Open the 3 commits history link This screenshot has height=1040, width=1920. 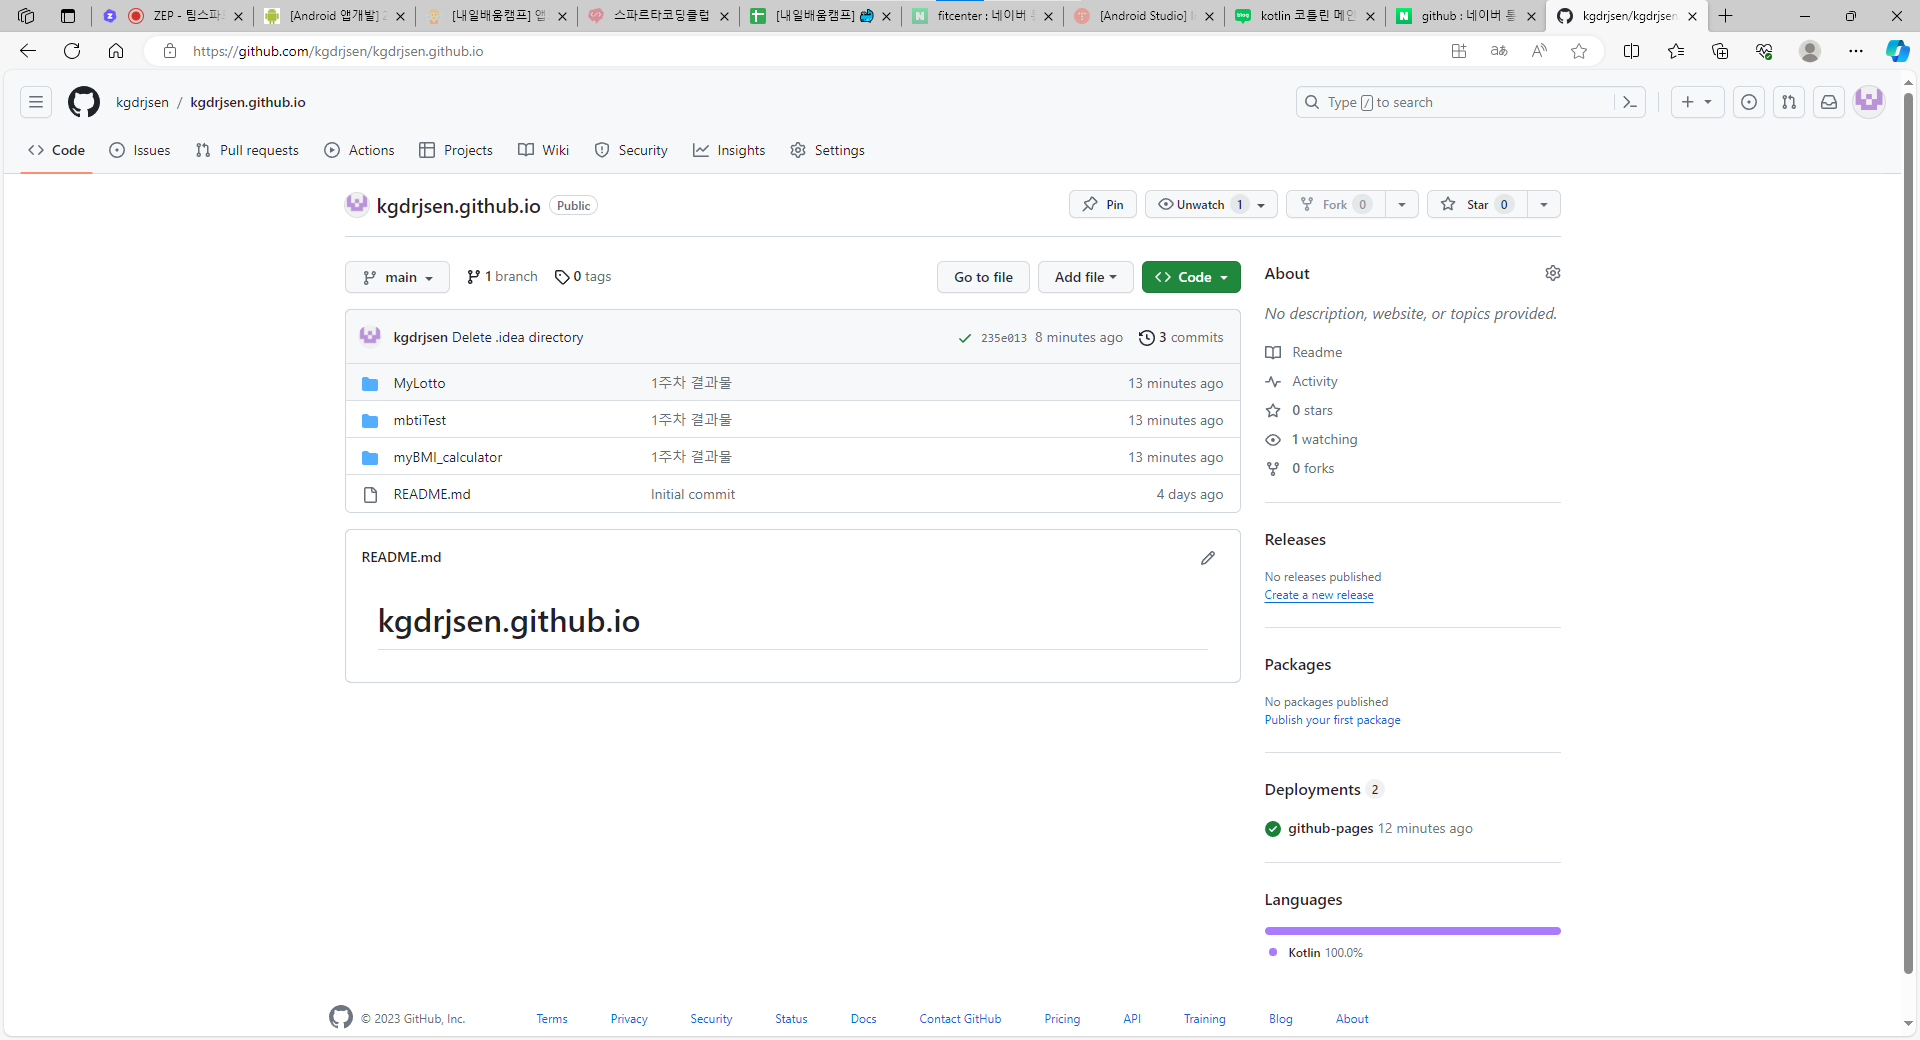[x=1181, y=338]
